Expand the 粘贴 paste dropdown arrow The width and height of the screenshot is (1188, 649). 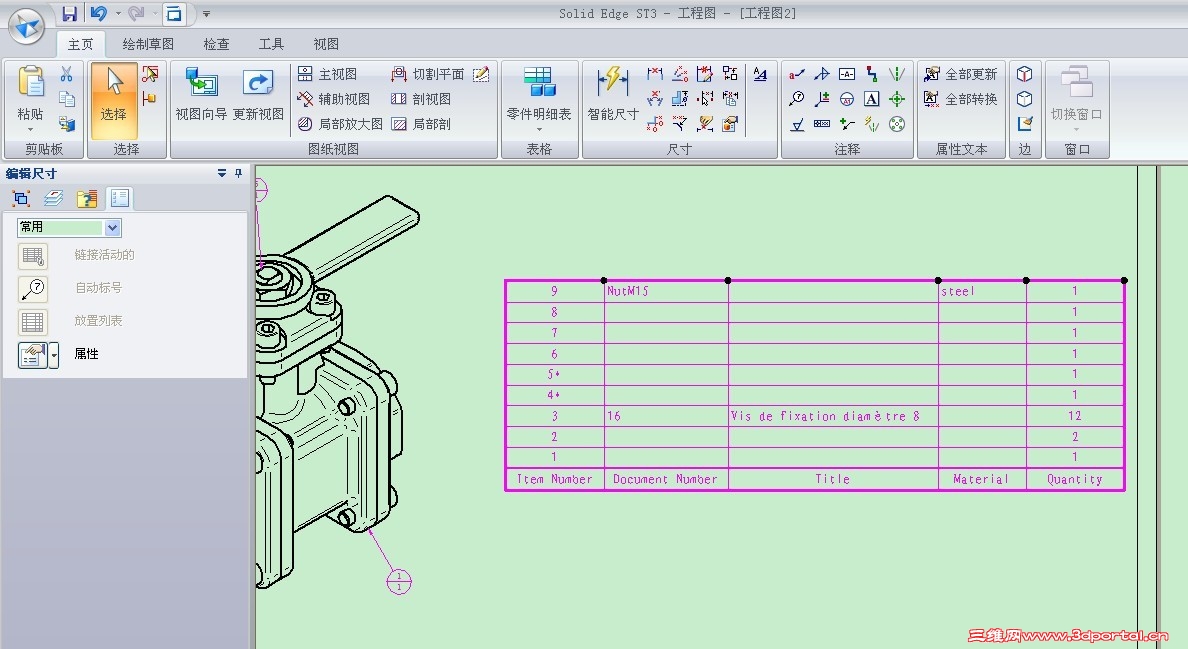(30, 129)
